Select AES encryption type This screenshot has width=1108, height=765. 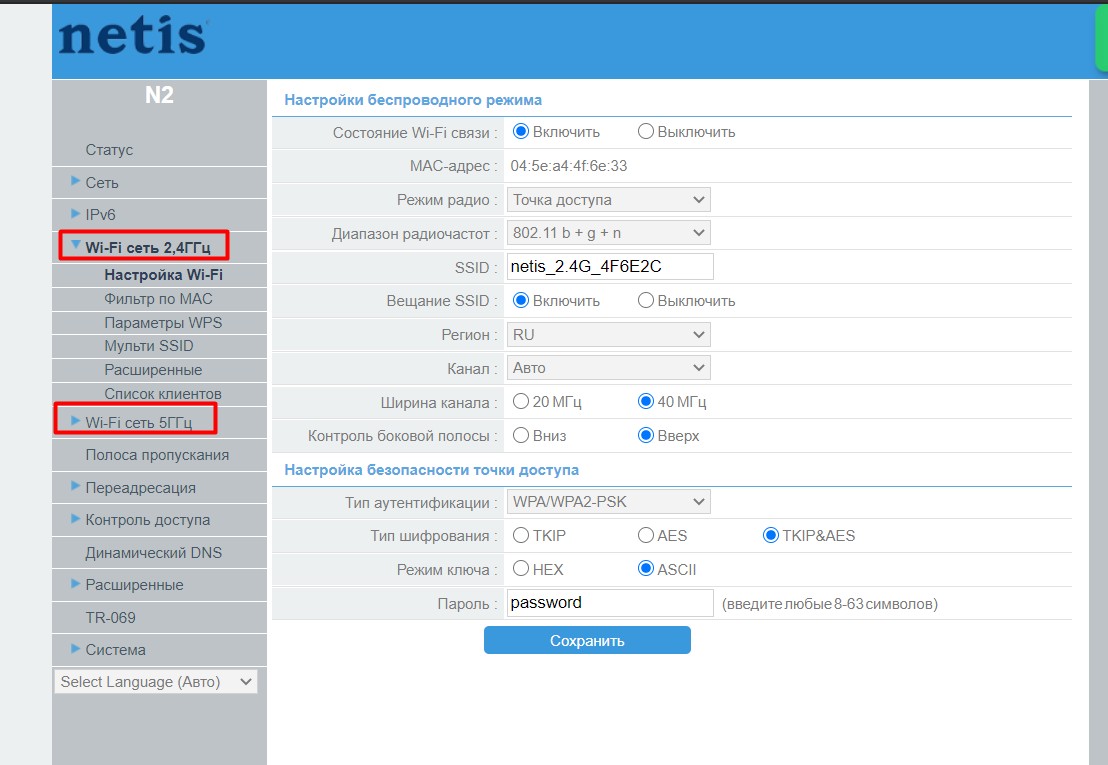coord(645,535)
